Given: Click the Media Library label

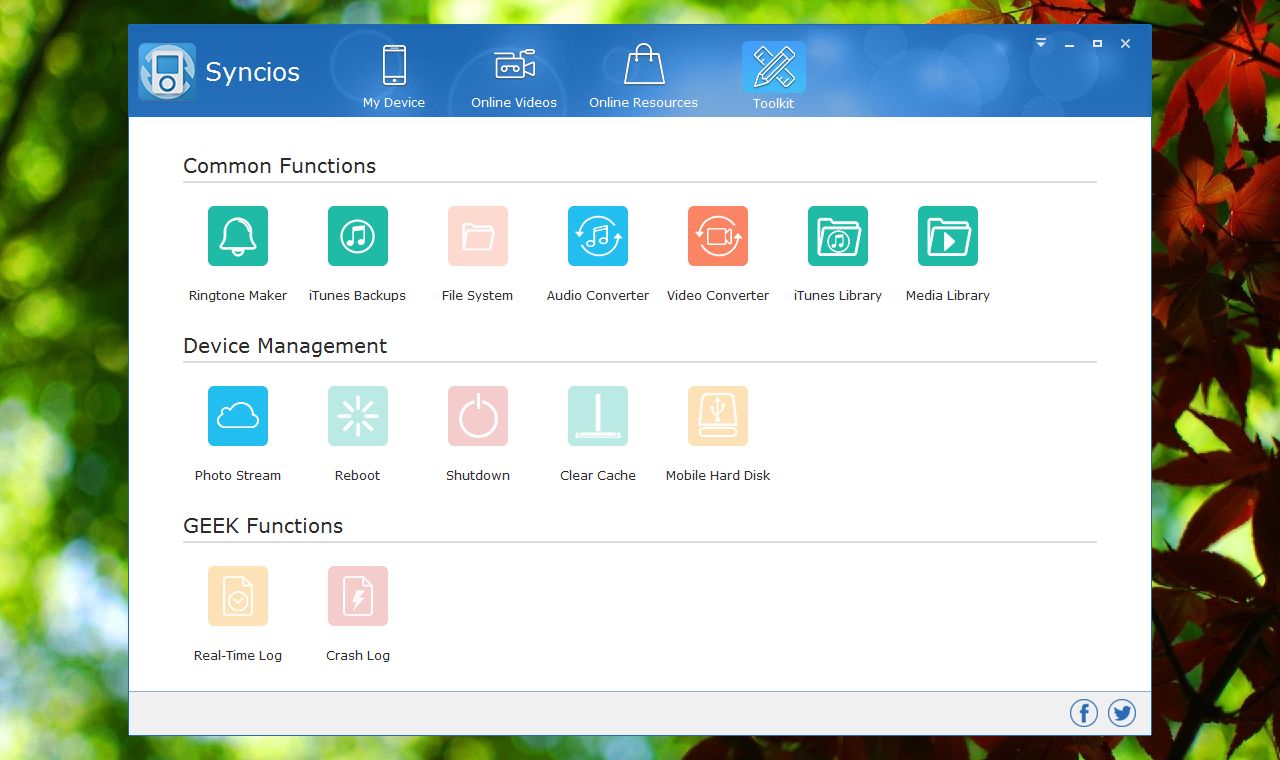Looking at the screenshot, I should coord(948,296).
